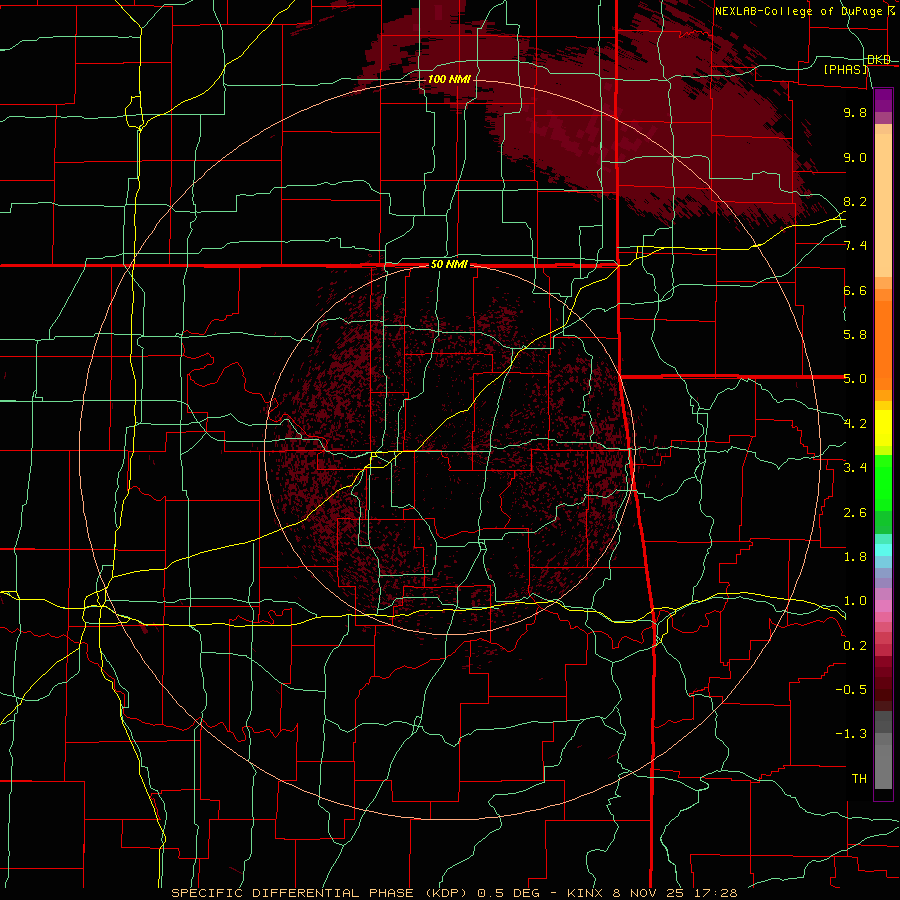The image size is (900, 900).
Task: Click the 4.2 value on color scale
Action: [855, 424]
